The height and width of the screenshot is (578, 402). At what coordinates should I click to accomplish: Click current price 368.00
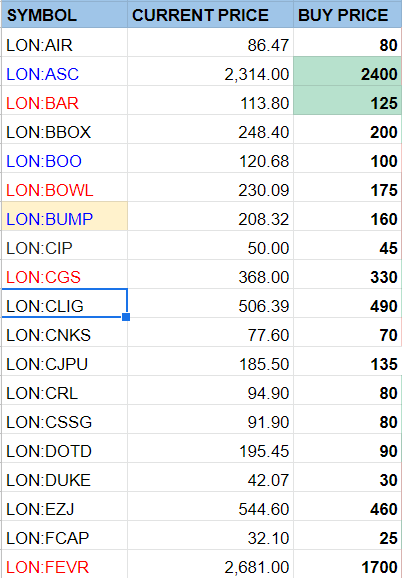tap(210, 274)
